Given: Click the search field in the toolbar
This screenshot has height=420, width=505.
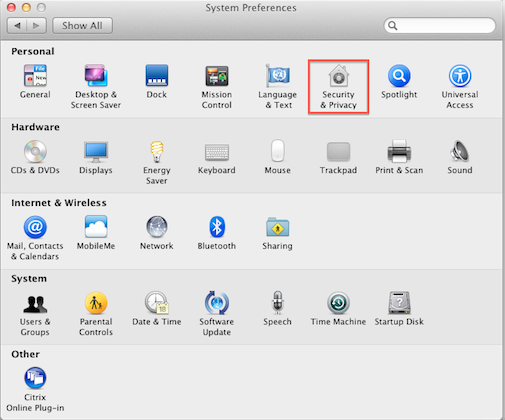Looking at the screenshot, I should pos(440,26).
